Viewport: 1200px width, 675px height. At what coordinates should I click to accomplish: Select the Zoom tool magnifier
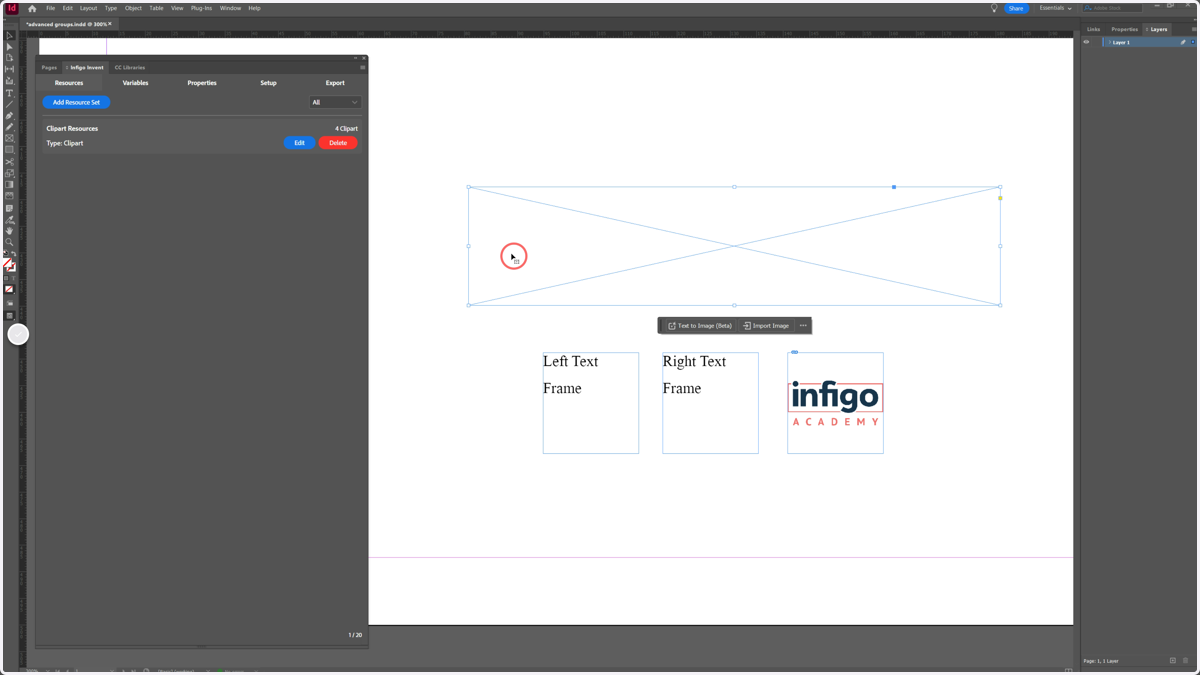[9, 242]
